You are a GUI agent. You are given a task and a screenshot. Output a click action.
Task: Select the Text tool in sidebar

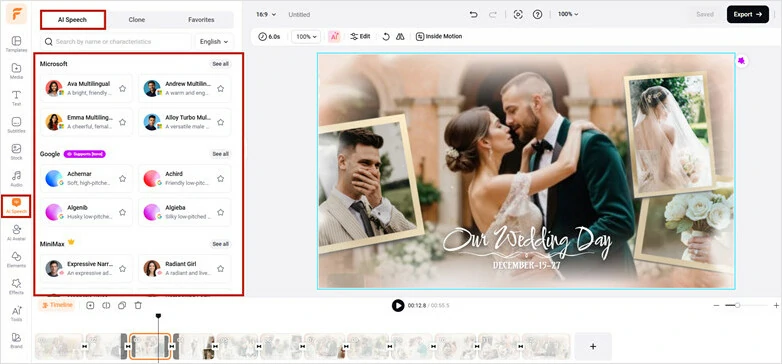[16, 98]
